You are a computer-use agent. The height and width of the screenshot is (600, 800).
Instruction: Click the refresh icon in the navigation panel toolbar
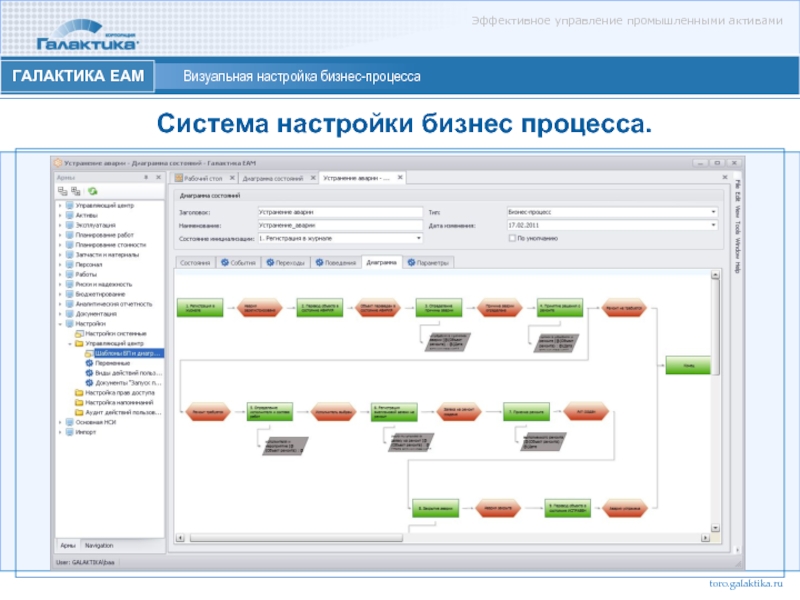(x=92, y=191)
